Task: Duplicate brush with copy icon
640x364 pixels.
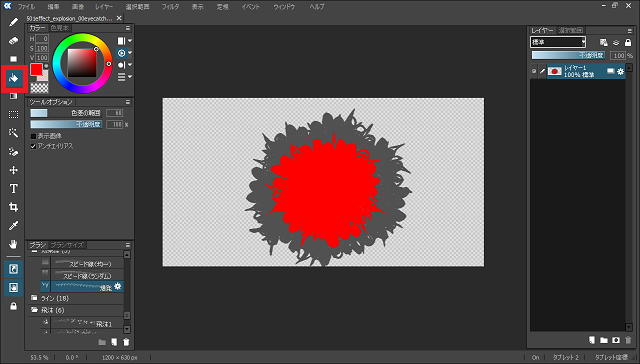Action: click(114, 342)
